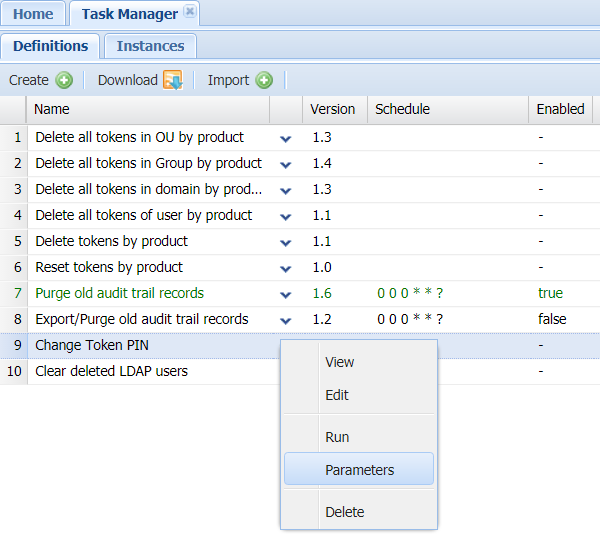Open dropdown arrow for Purge old audit trail records
Image resolution: width=600 pixels, height=542 pixels.
pyautogui.click(x=286, y=294)
